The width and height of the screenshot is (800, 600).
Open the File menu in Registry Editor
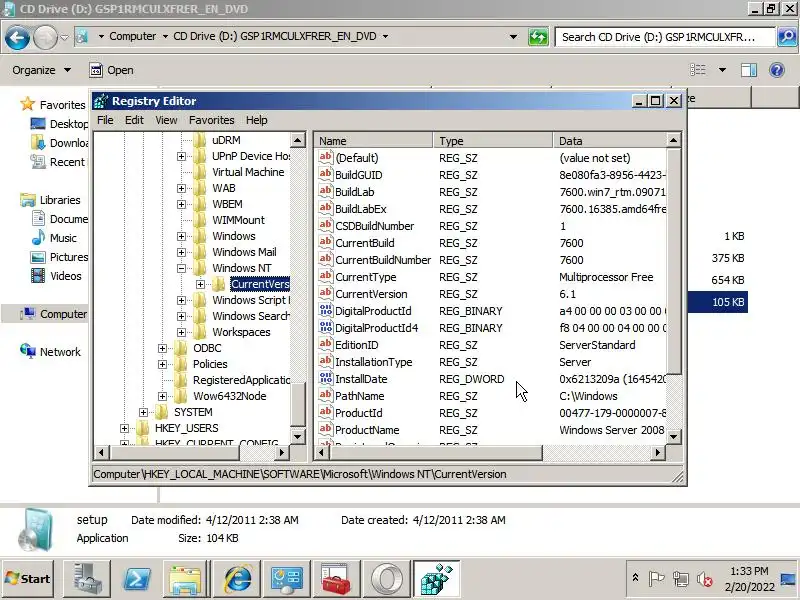click(x=105, y=120)
